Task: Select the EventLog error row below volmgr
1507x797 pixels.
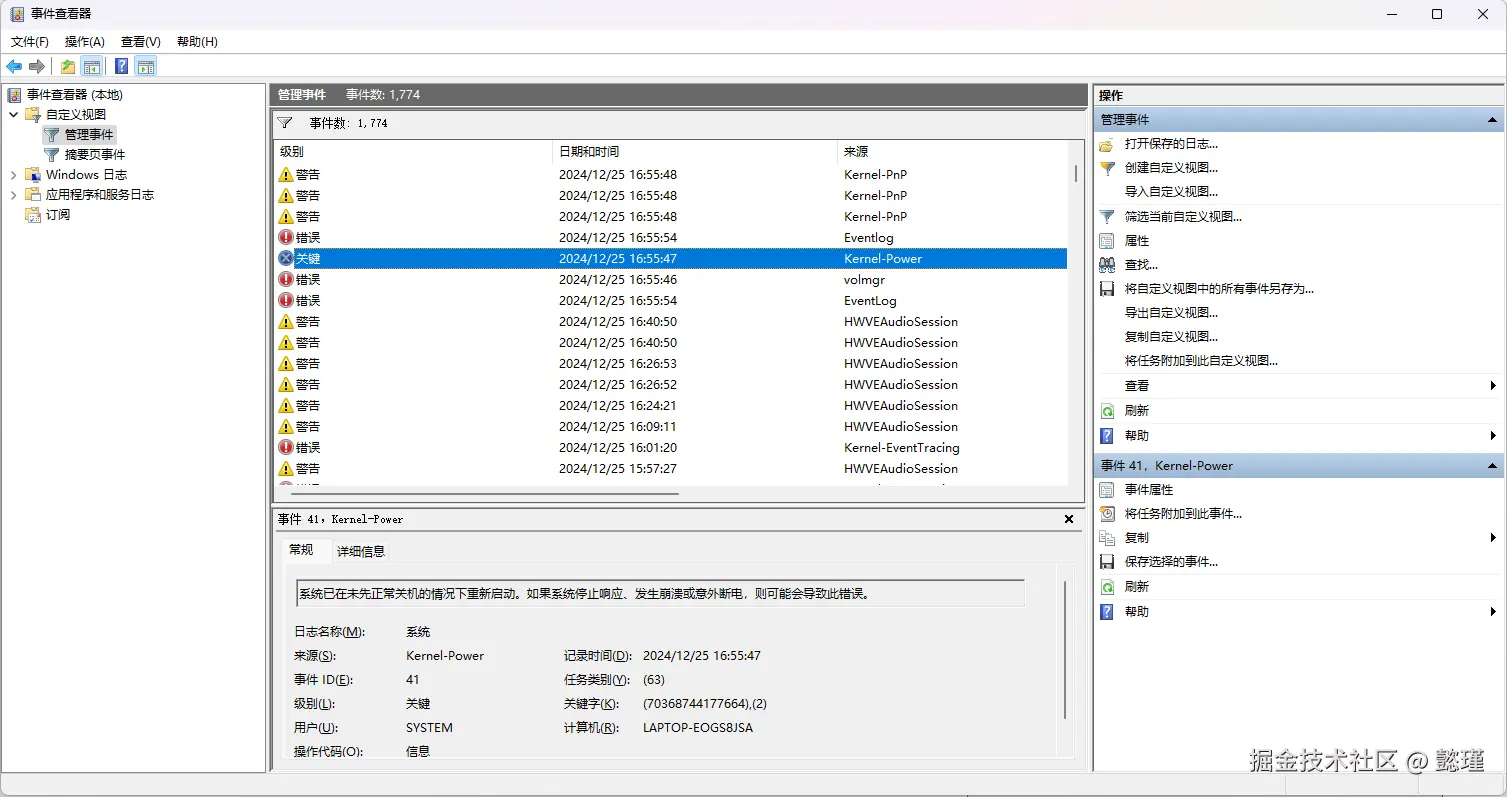Action: tap(671, 301)
